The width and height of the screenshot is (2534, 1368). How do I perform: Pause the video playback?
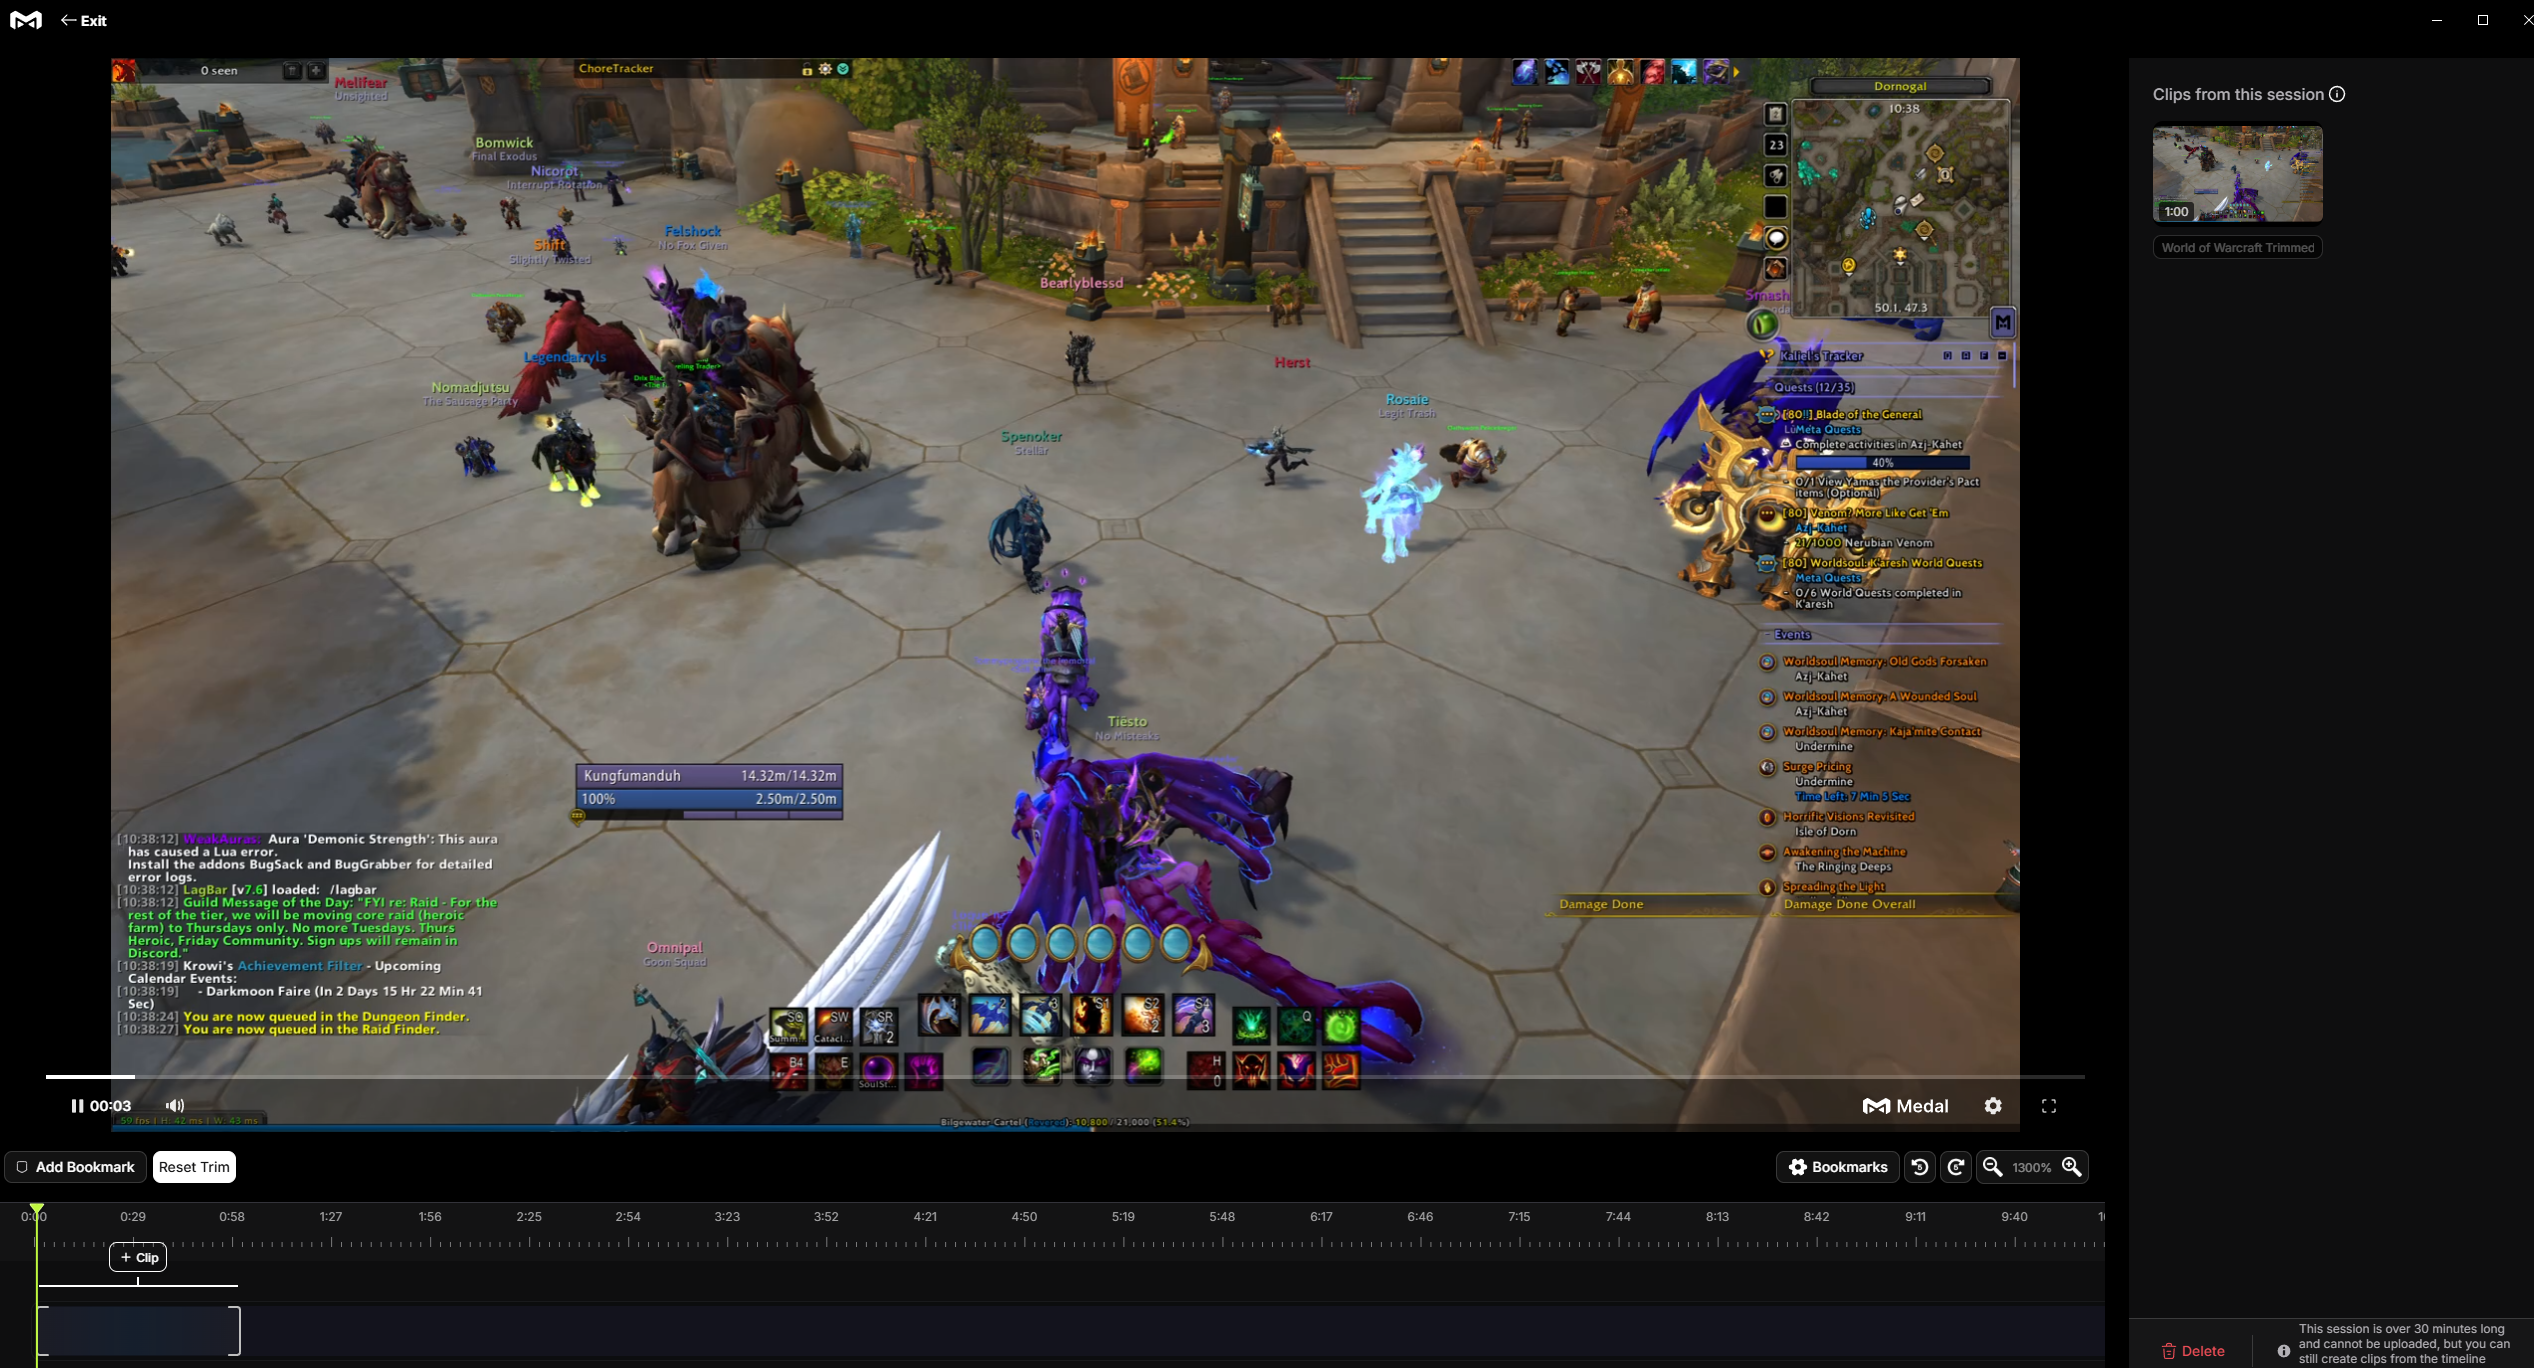(77, 1105)
